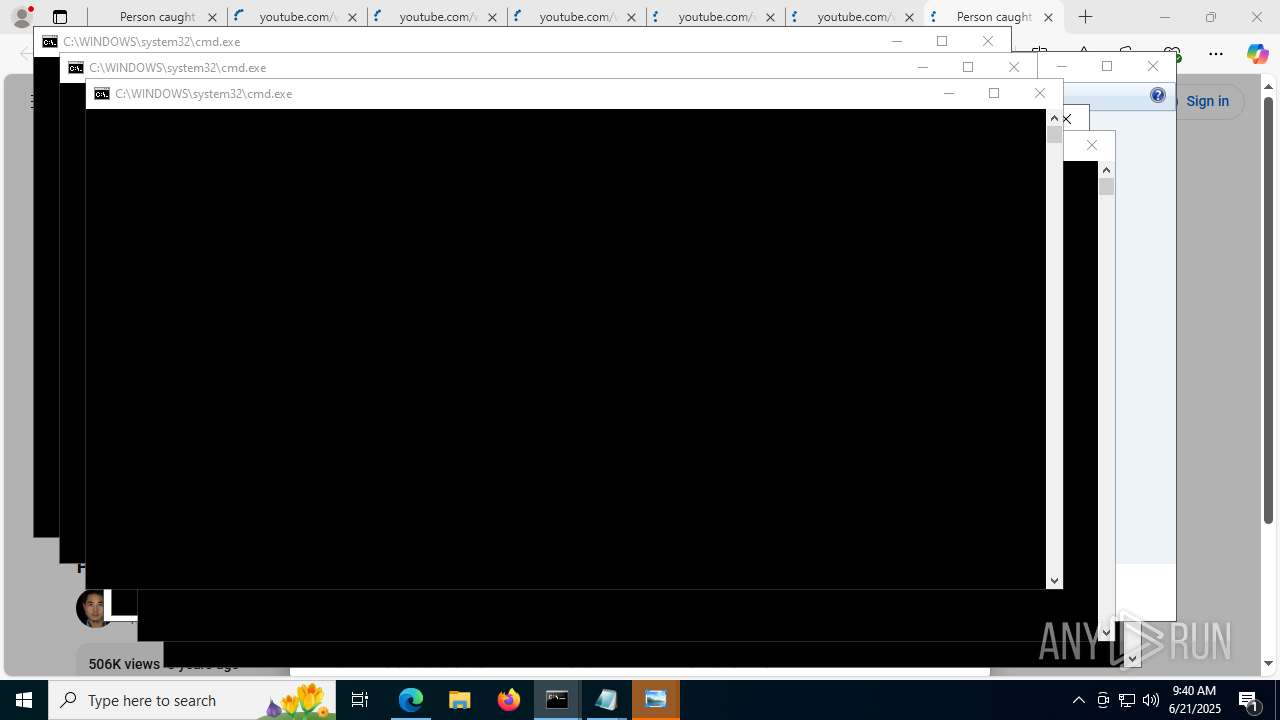Close the fourth youtube.com tab
Screen dimensions: 1280x720
point(770,17)
